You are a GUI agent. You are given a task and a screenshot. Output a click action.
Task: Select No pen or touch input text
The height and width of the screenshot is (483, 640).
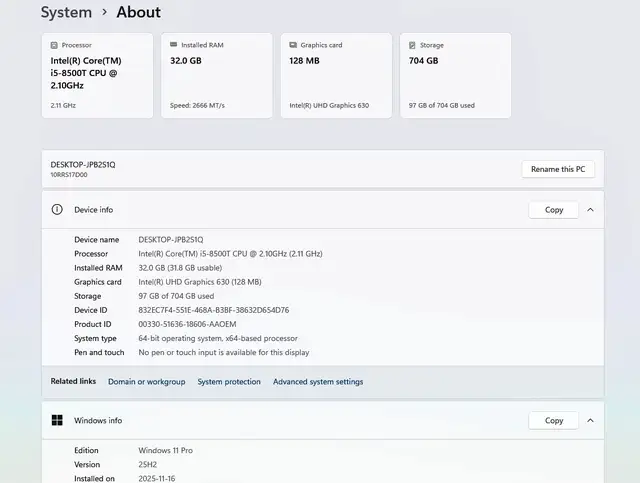coord(224,352)
